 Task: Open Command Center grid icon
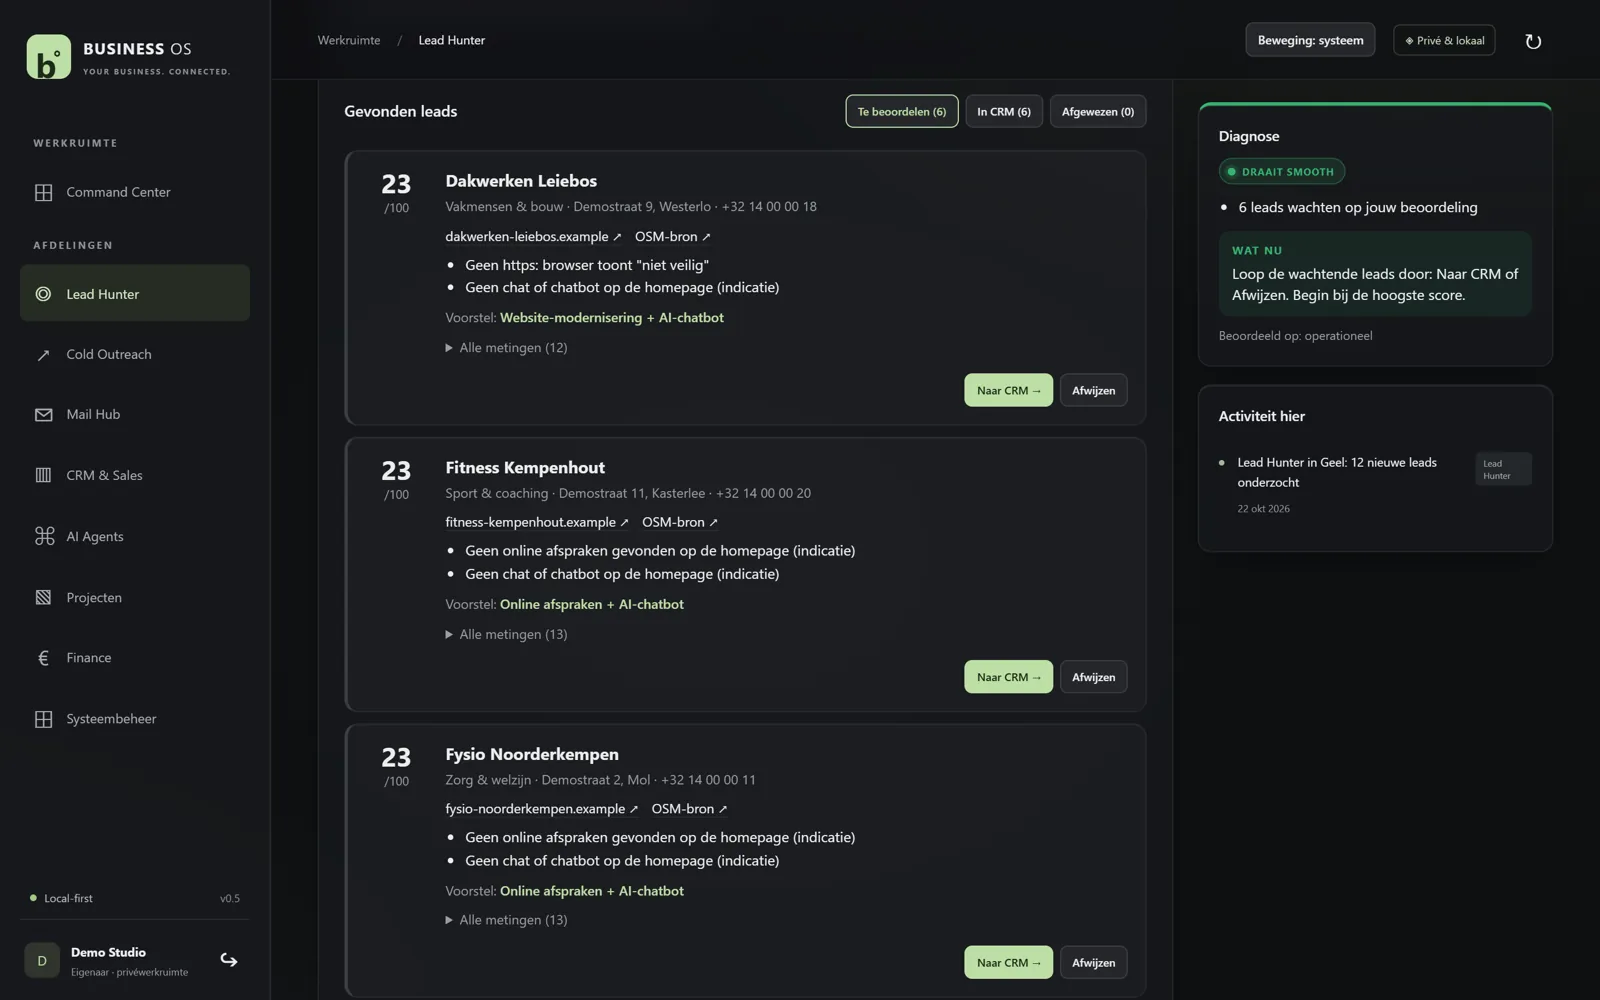click(x=43, y=192)
